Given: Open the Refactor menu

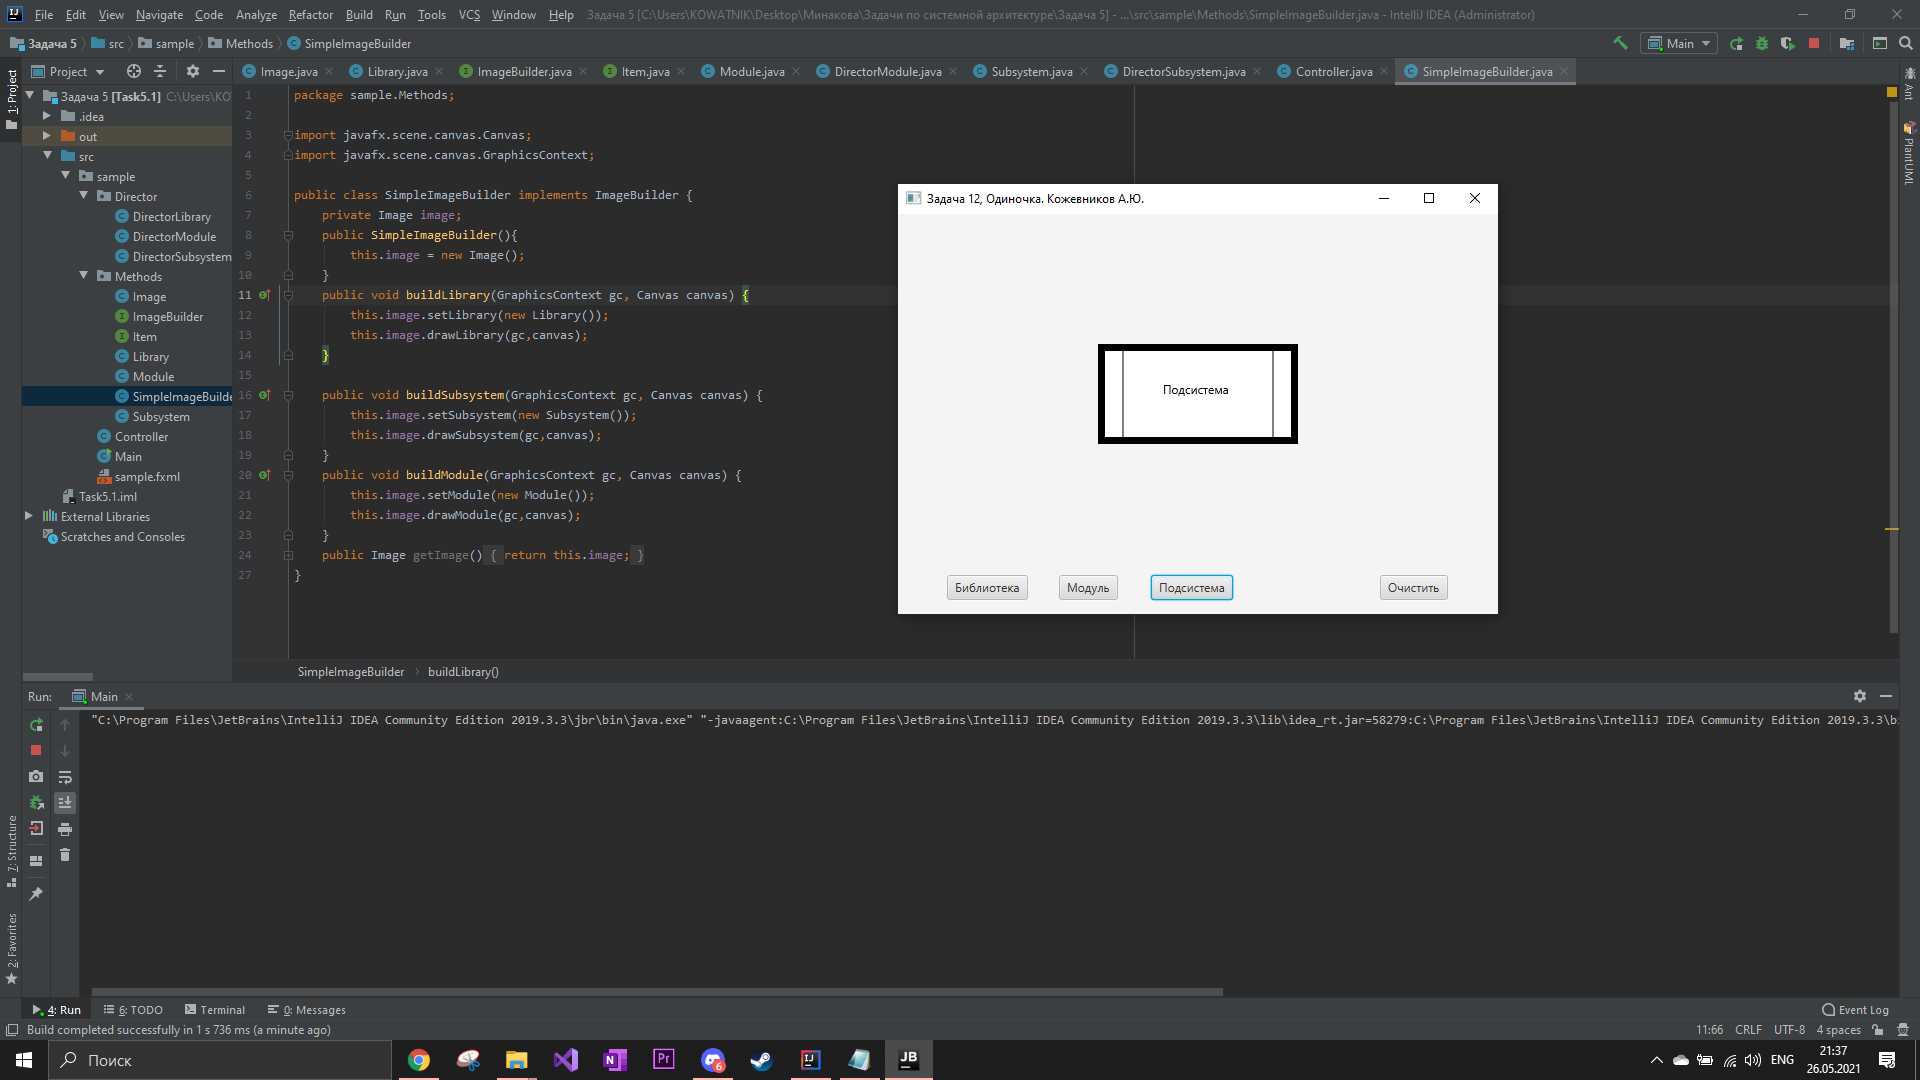Looking at the screenshot, I should pos(310,14).
